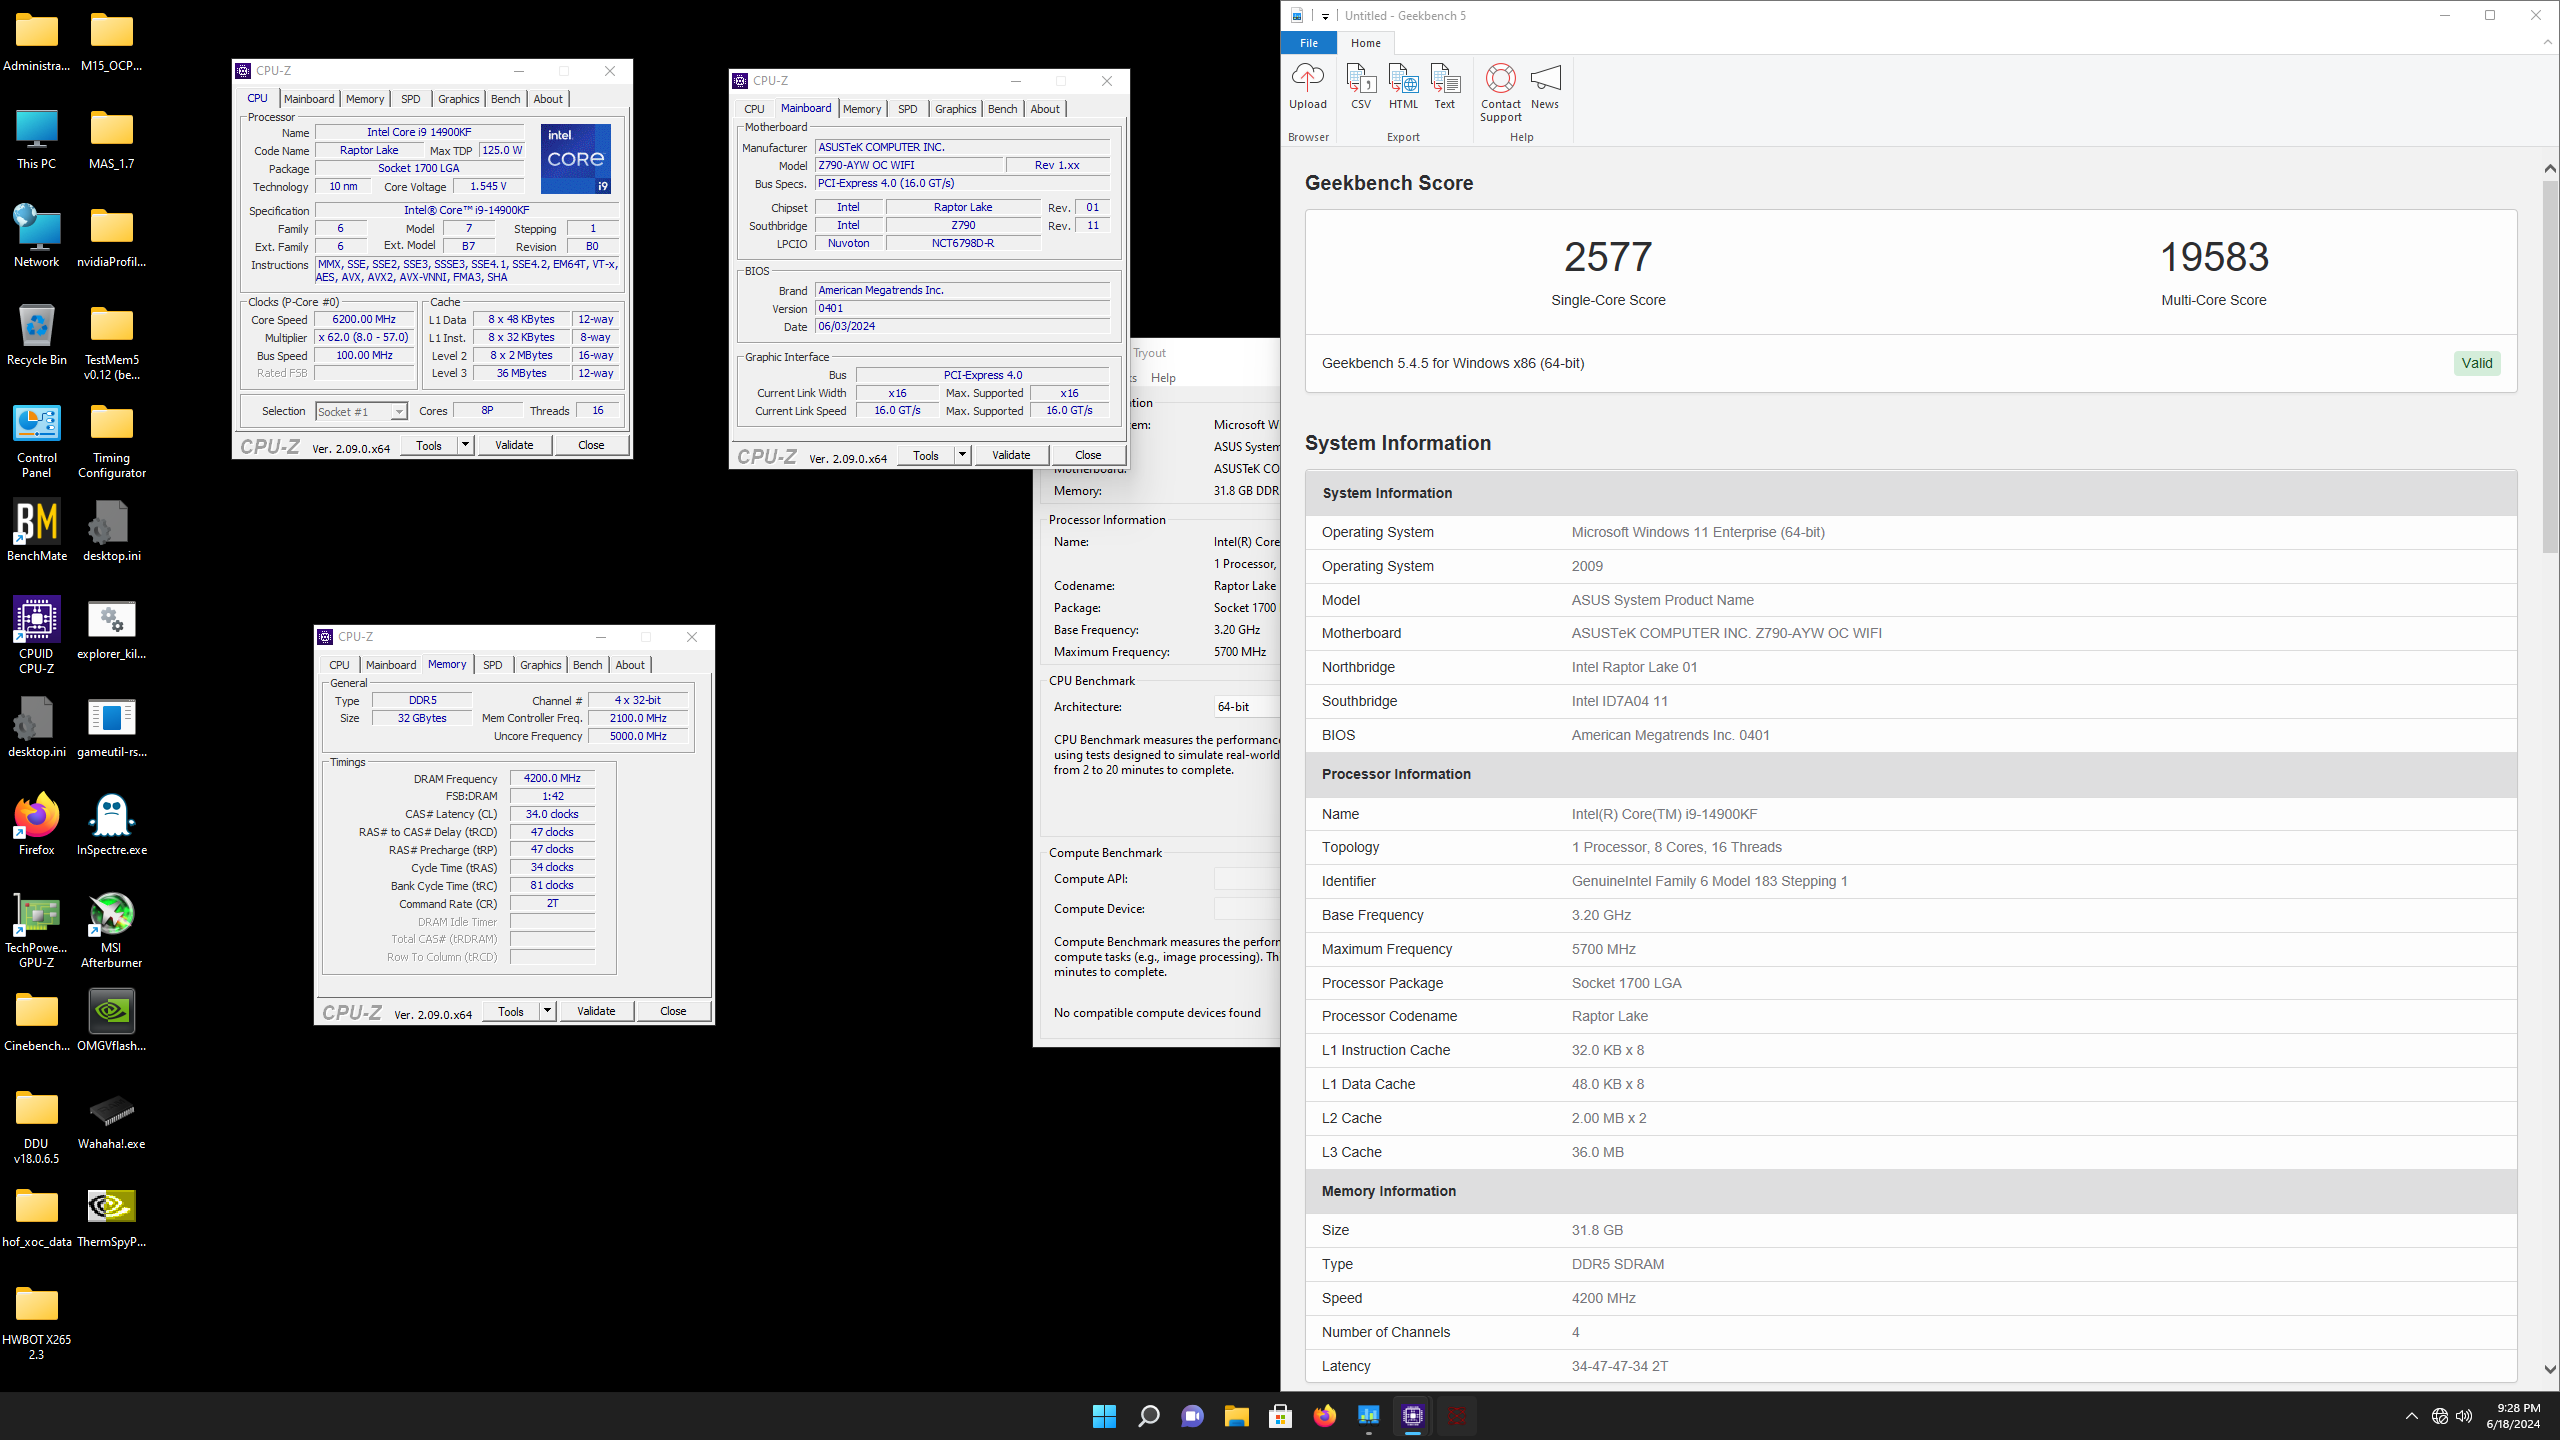
Task: Click Validate in CPU-Z CPU window
Action: point(514,445)
